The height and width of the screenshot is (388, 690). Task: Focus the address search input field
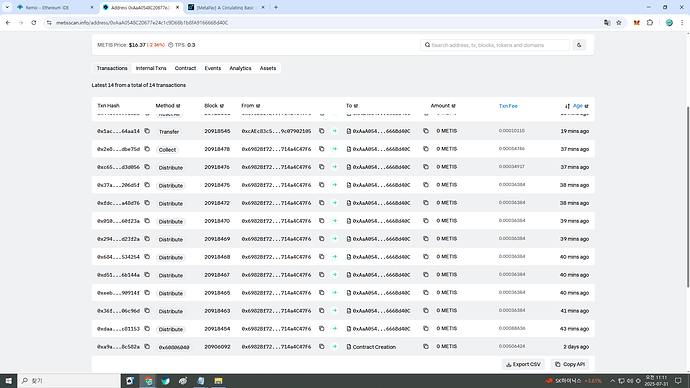495,45
